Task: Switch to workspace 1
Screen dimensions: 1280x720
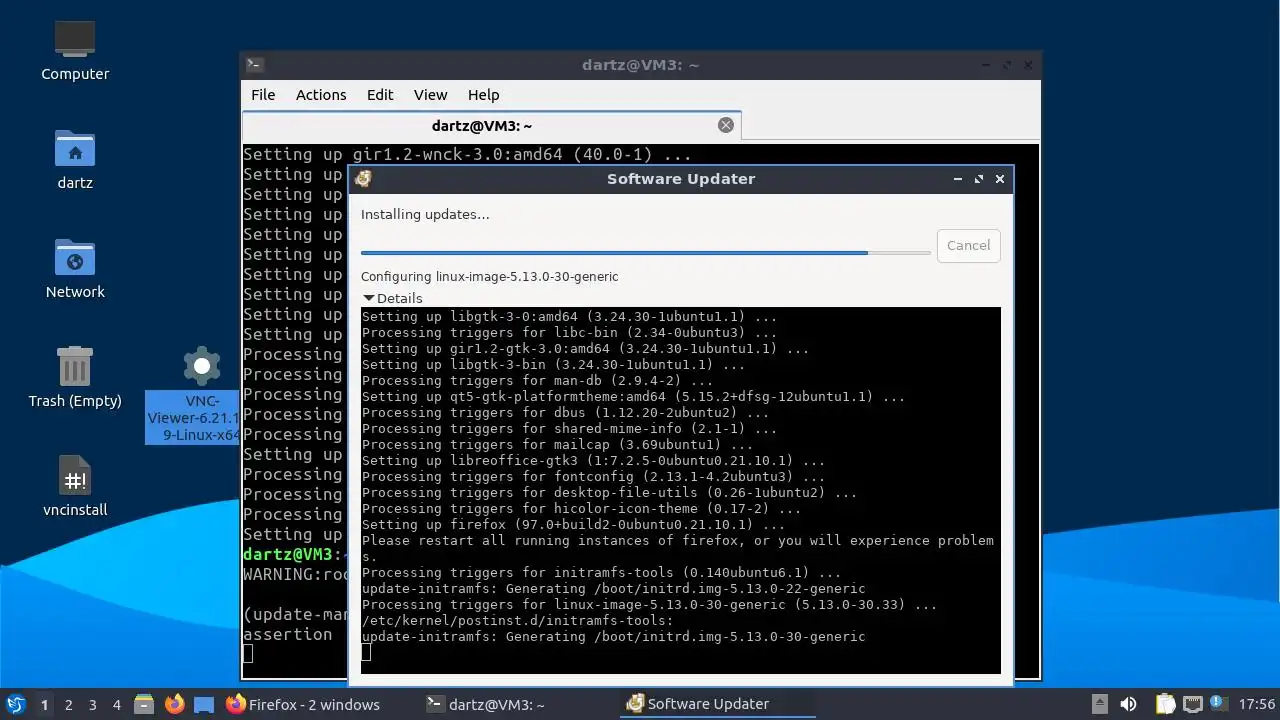Action: pyautogui.click(x=44, y=705)
